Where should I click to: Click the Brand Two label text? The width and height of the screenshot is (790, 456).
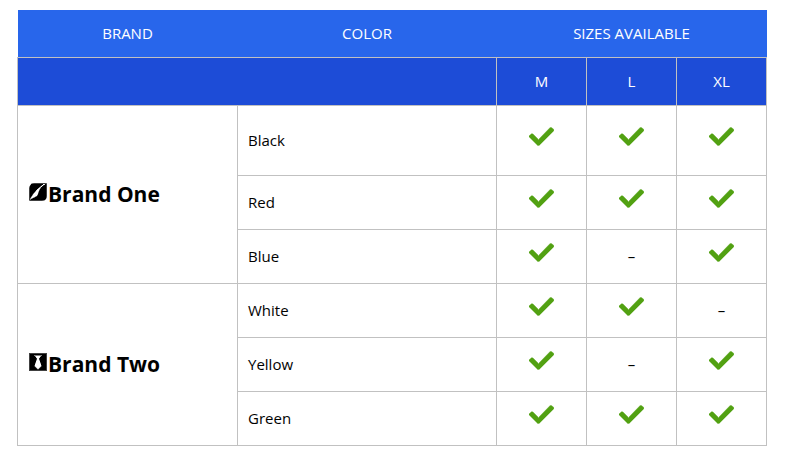coord(104,364)
